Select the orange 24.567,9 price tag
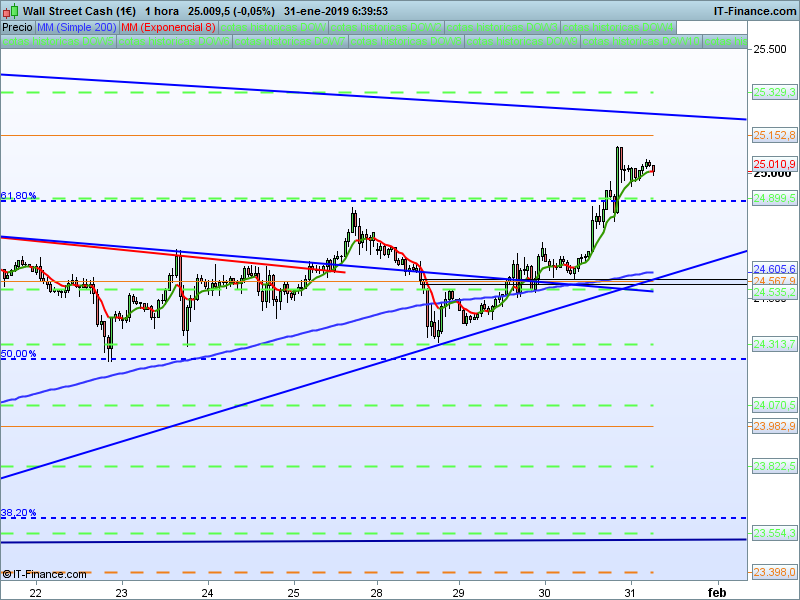 point(774,281)
